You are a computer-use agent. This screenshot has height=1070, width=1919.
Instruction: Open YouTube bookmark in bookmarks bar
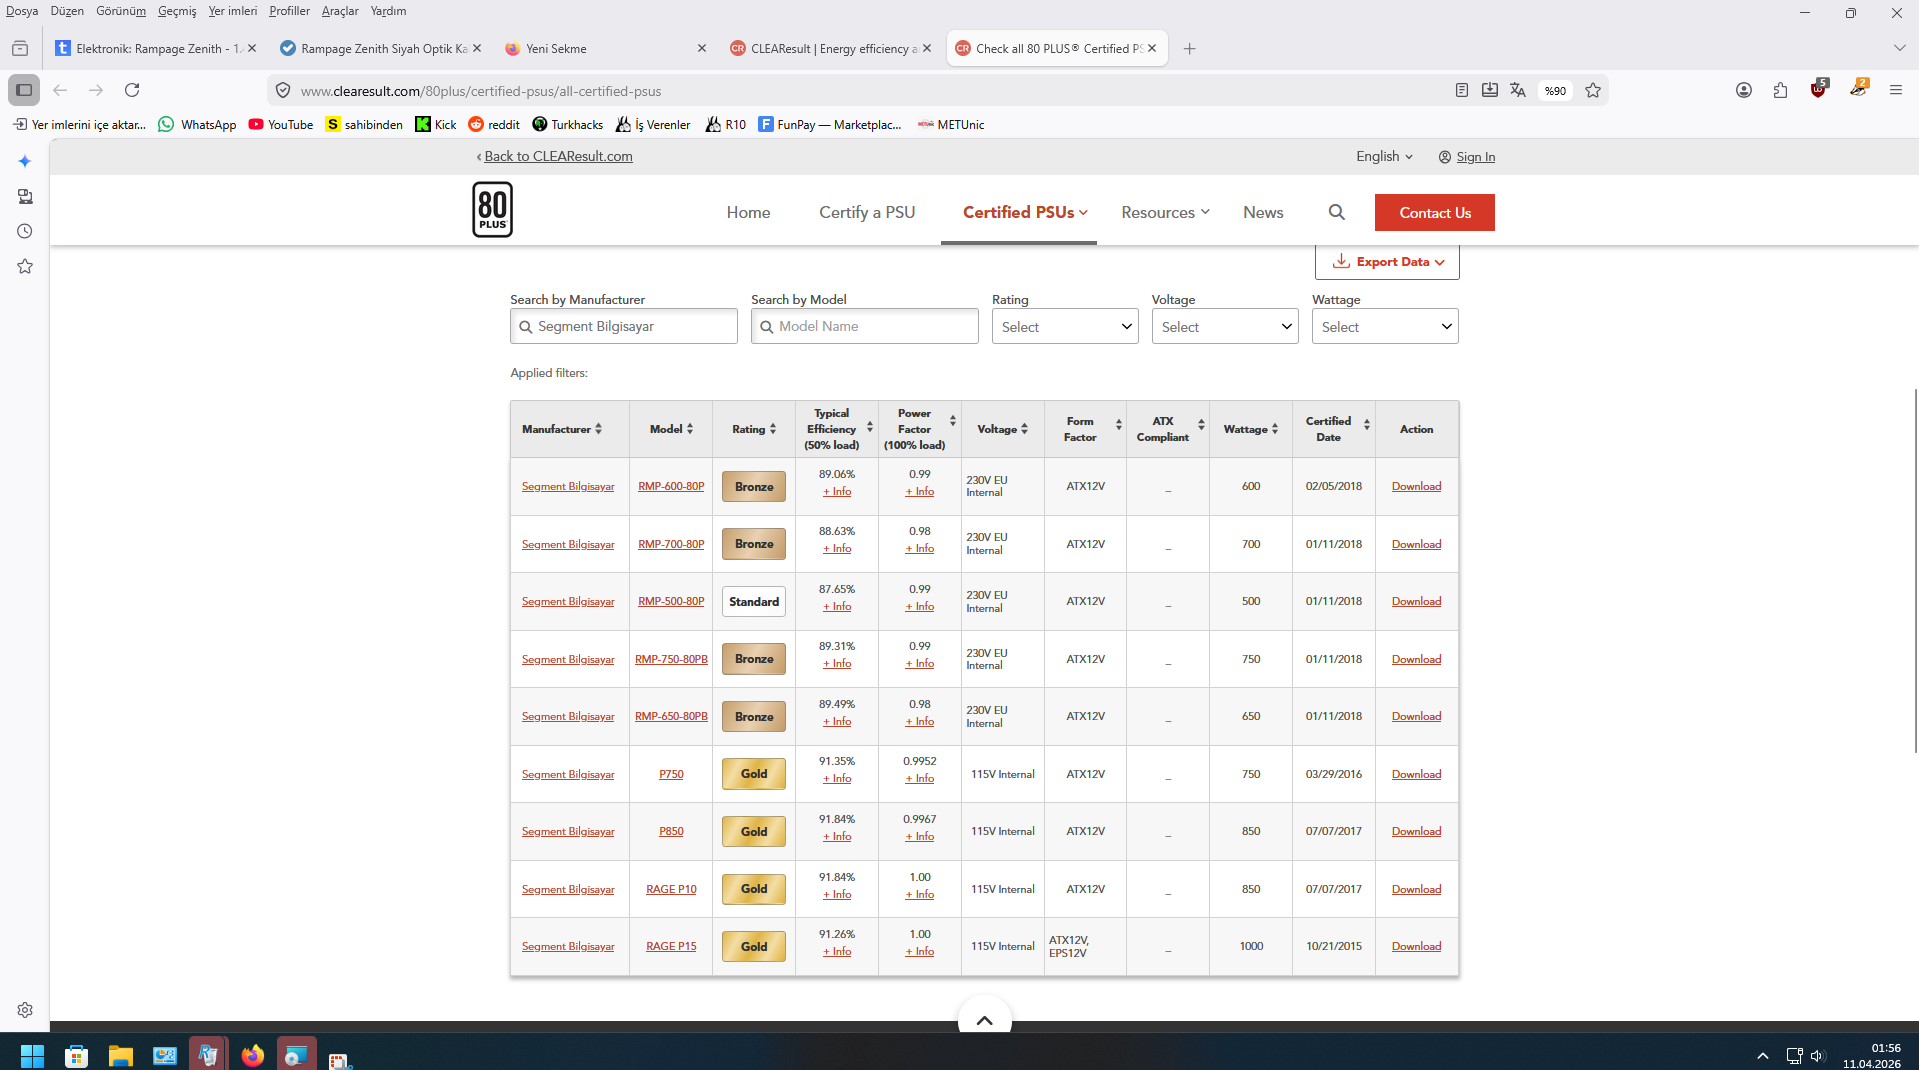281,124
